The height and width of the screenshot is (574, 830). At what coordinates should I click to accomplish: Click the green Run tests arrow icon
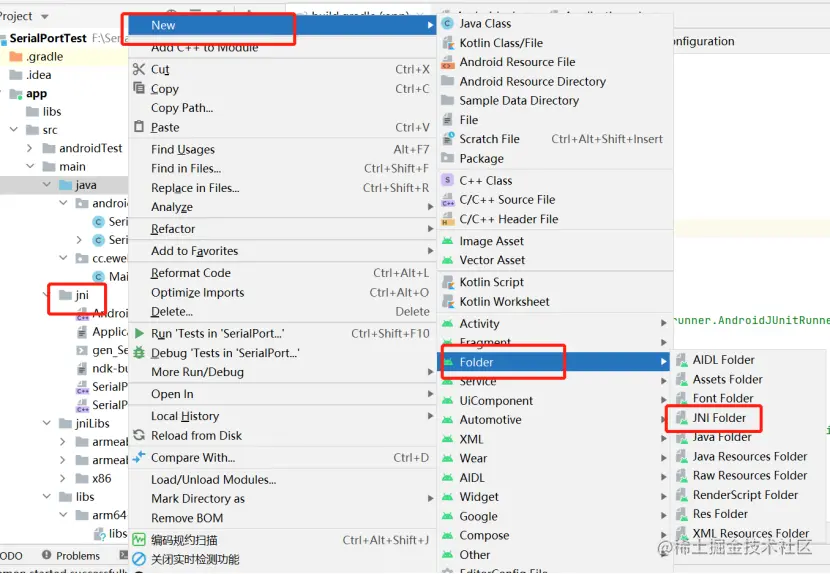(139, 333)
